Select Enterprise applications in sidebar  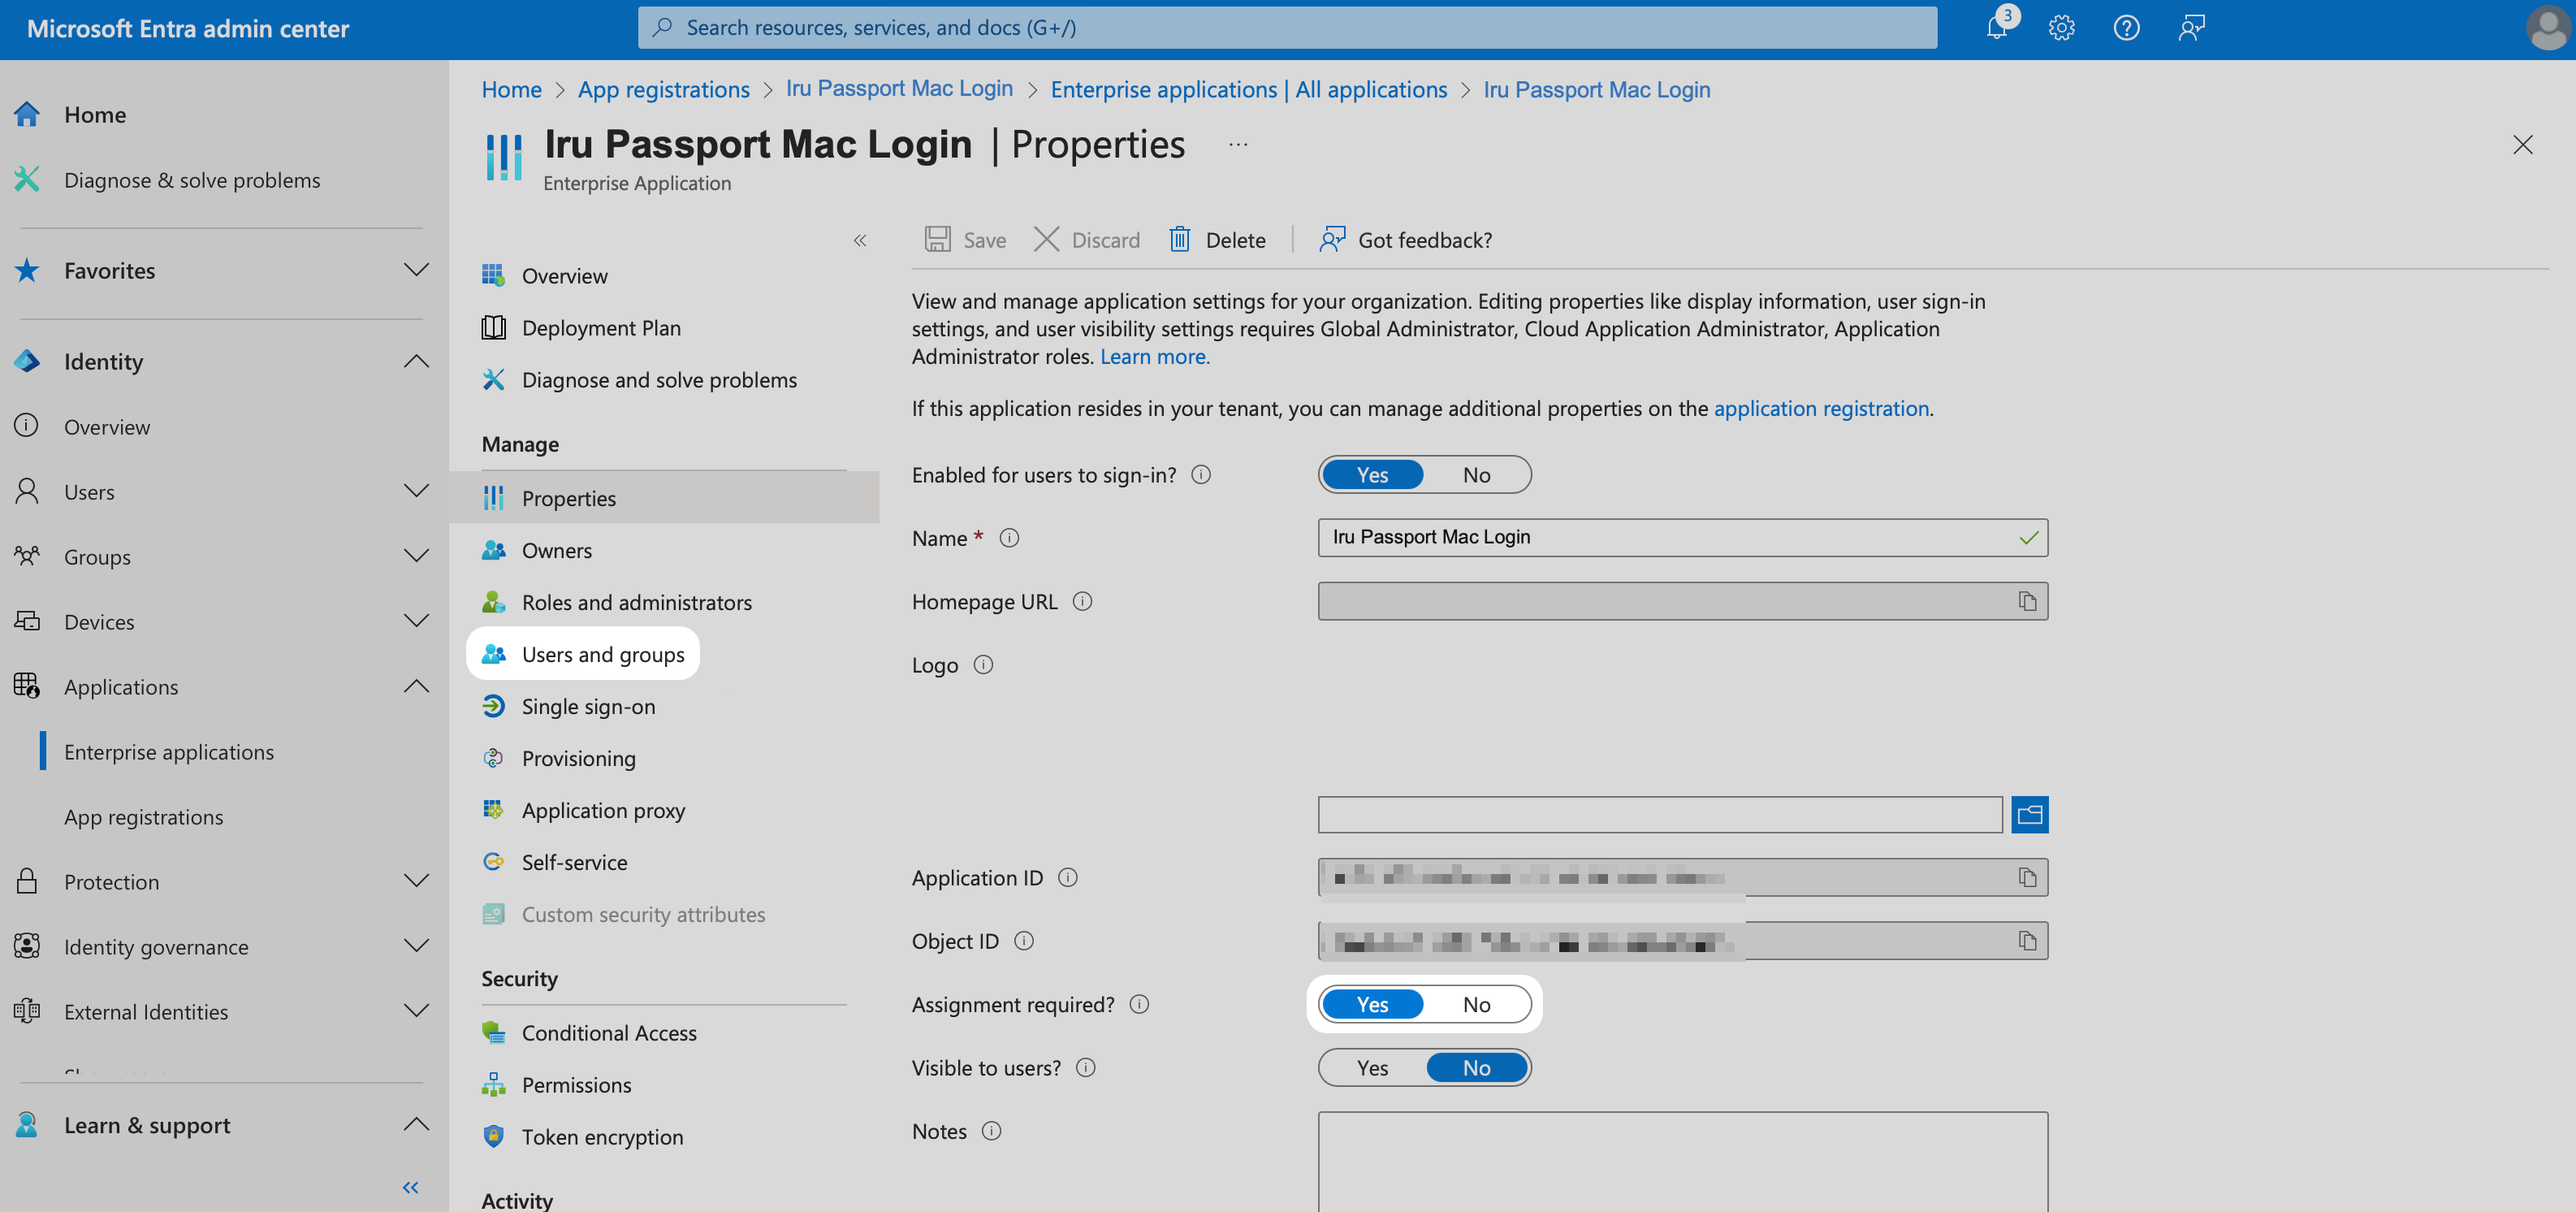(169, 751)
